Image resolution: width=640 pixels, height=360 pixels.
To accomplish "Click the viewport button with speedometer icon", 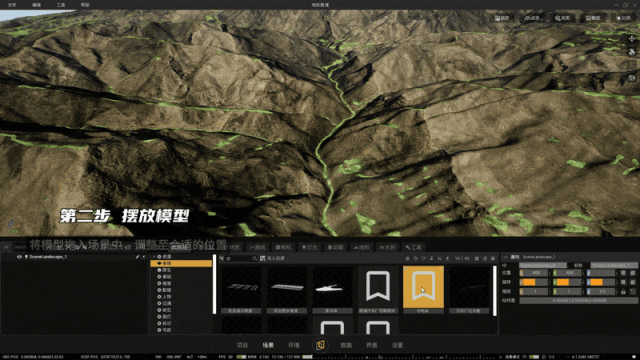I will pos(532,18).
